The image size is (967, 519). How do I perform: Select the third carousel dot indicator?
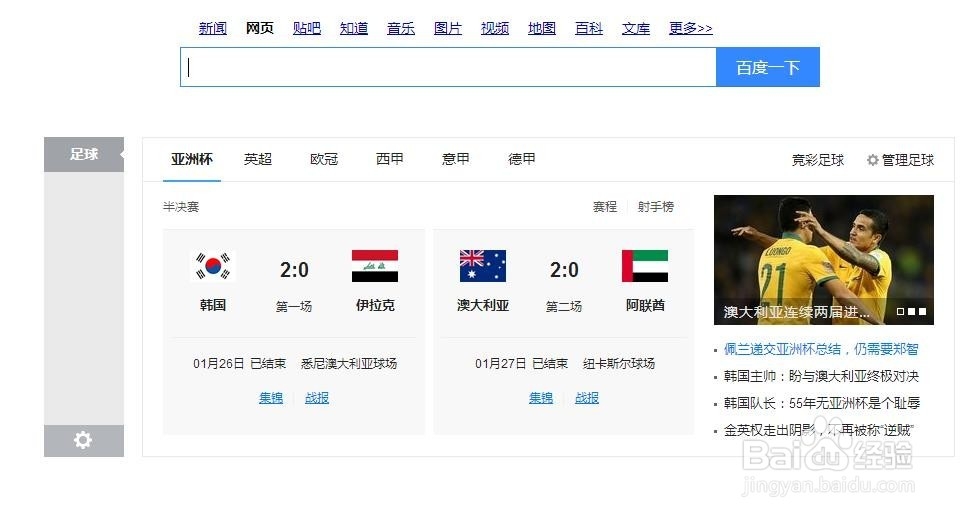click(x=923, y=312)
